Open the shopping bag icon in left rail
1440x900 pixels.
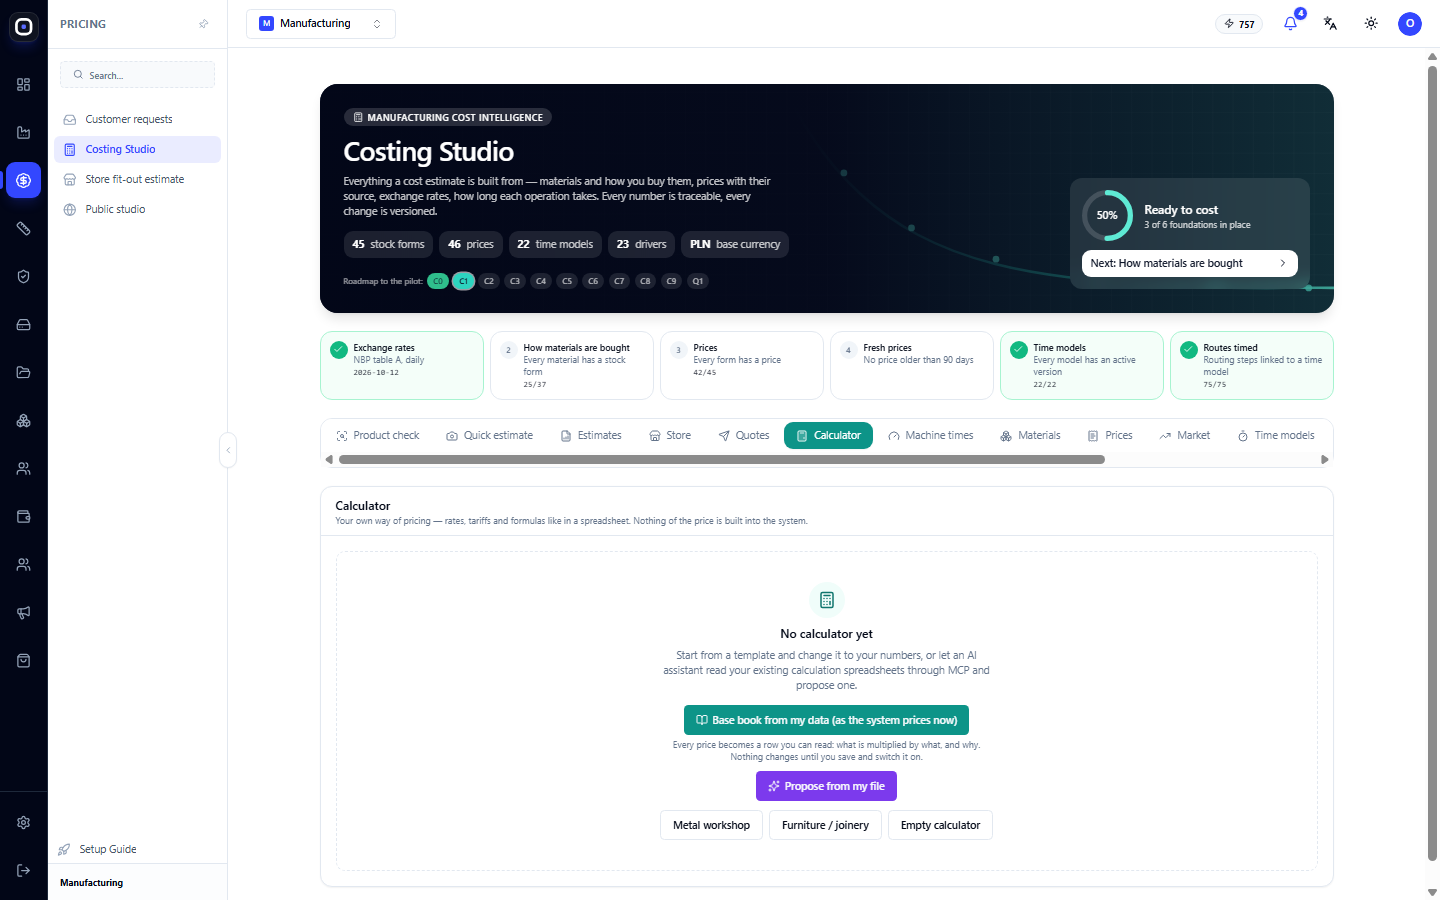[x=24, y=661]
